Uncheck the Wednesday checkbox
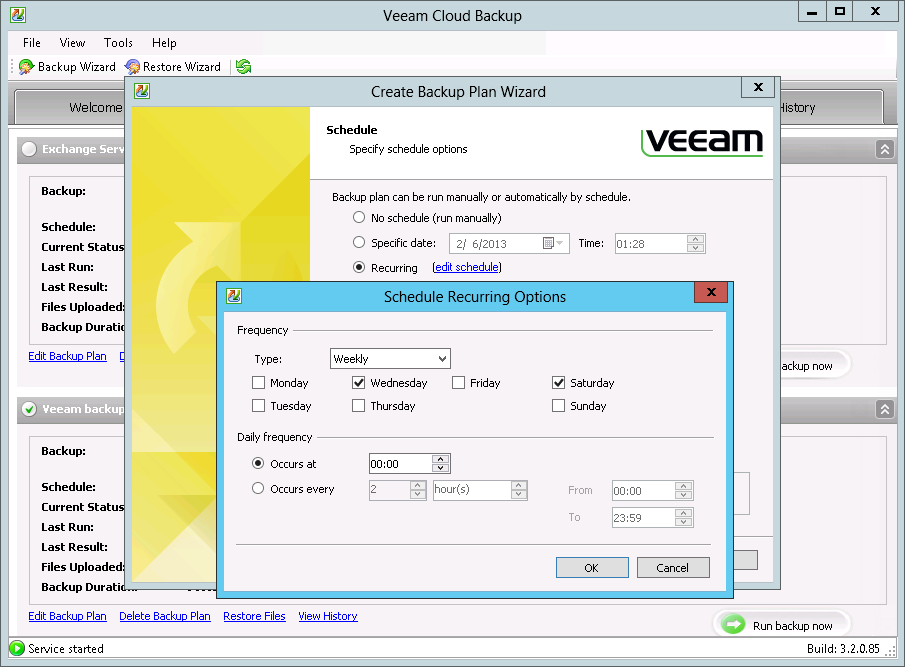 358,383
